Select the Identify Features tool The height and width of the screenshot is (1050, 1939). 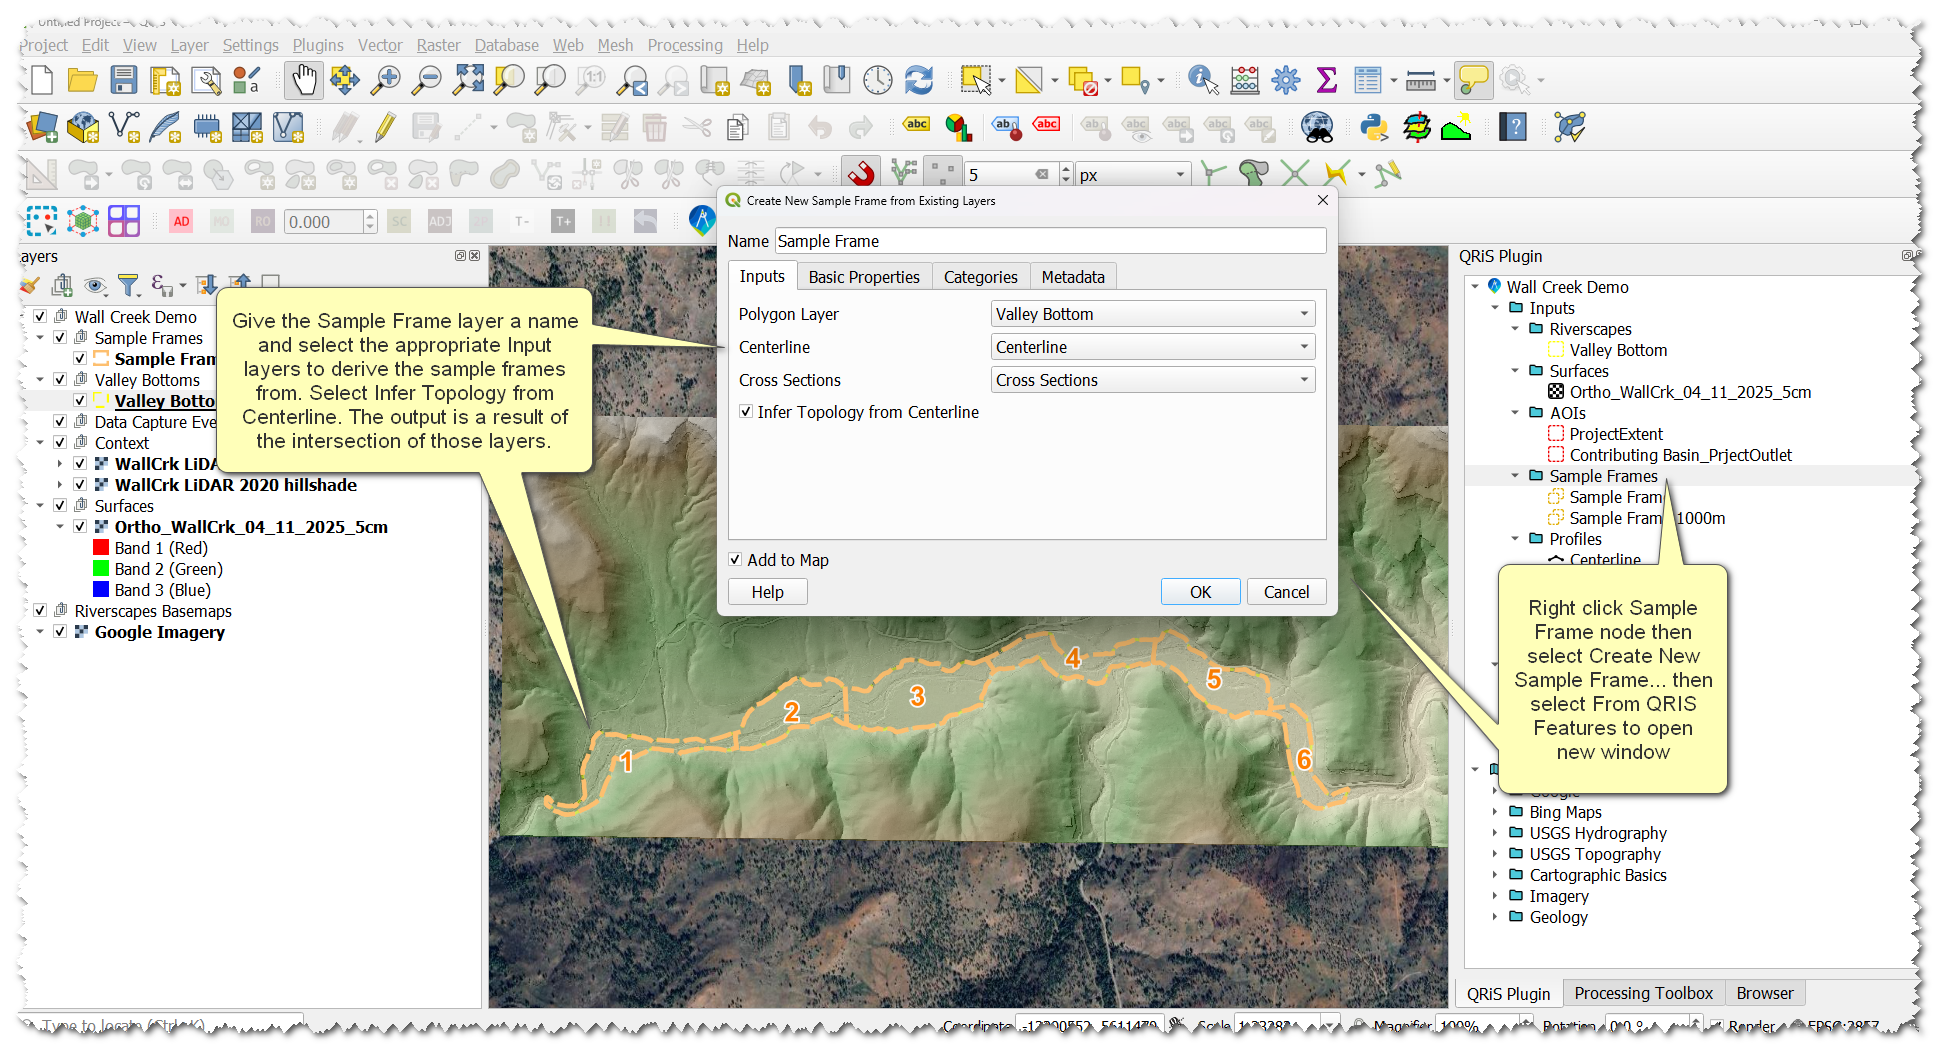(x=1202, y=80)
